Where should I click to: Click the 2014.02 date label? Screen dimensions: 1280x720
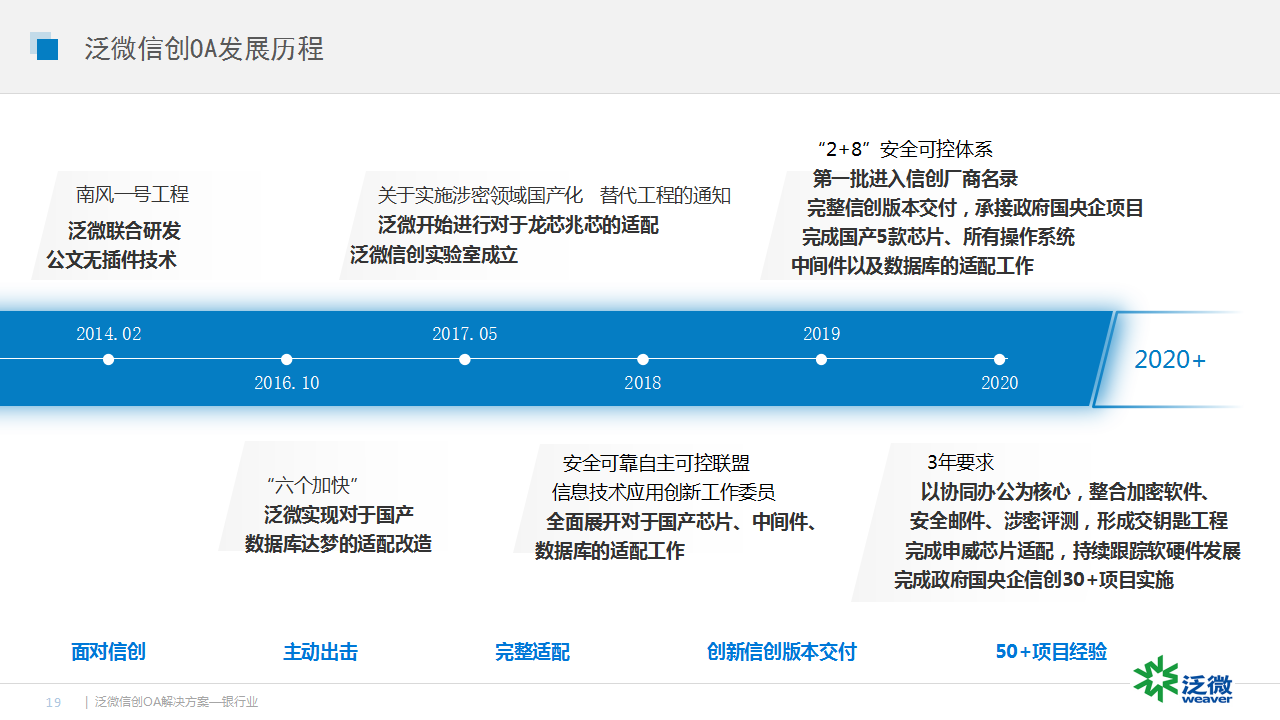pos(109,334)
